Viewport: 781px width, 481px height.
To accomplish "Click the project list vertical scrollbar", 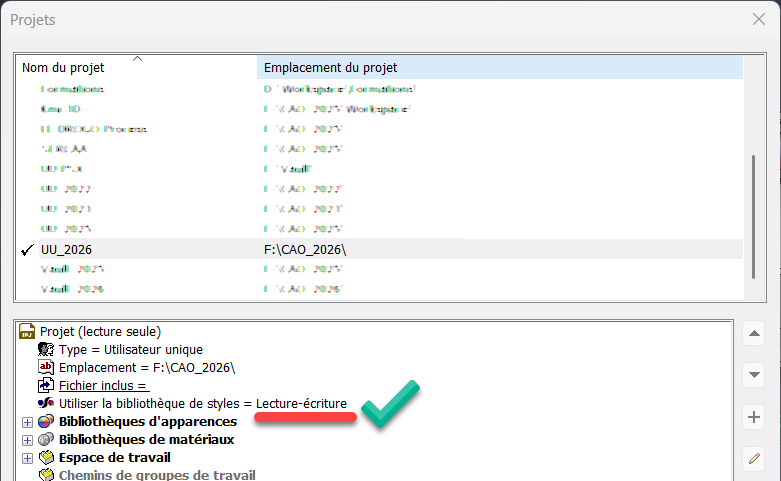I will pos(752,217).
